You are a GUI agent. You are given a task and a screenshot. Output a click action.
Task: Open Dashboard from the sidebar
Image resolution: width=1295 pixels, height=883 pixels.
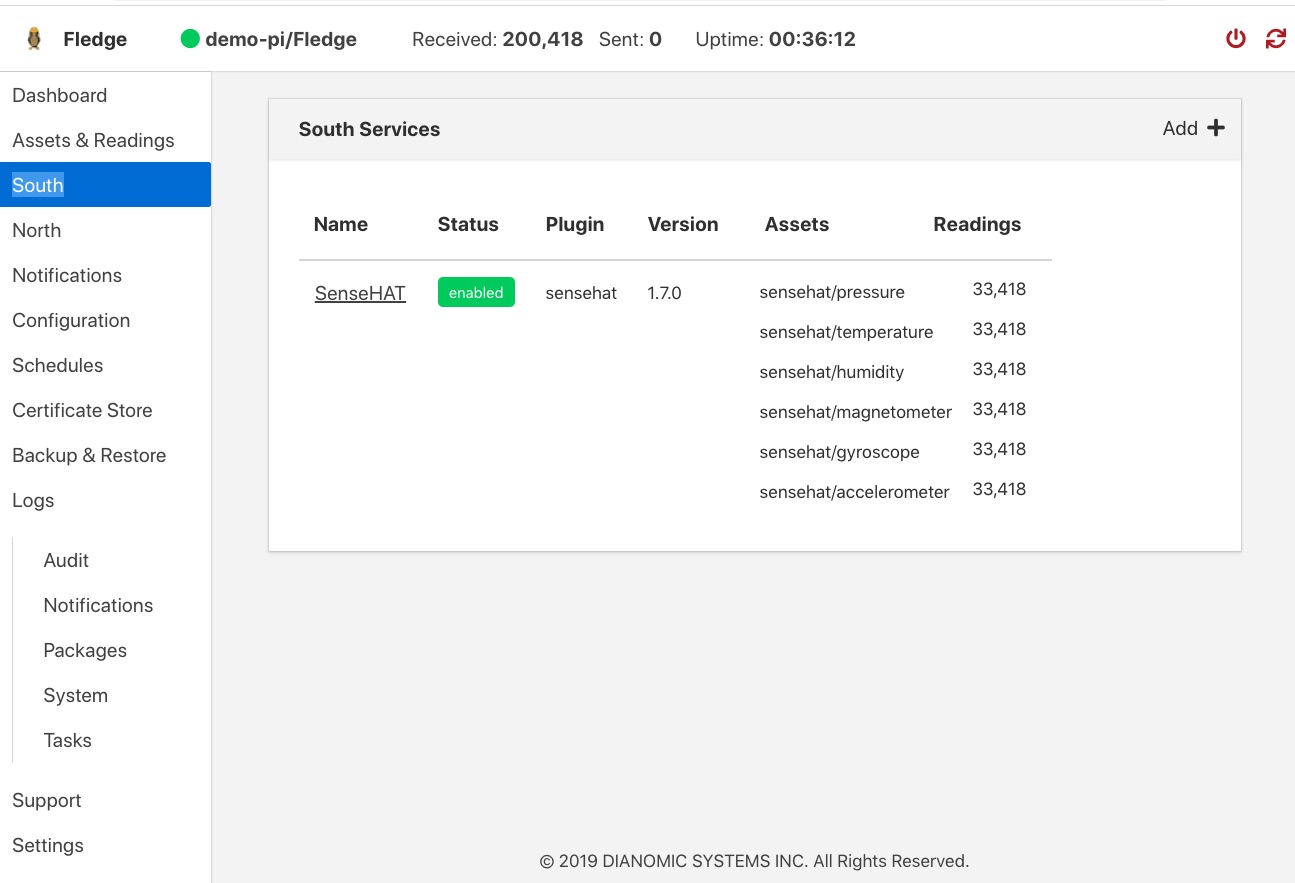59,95
